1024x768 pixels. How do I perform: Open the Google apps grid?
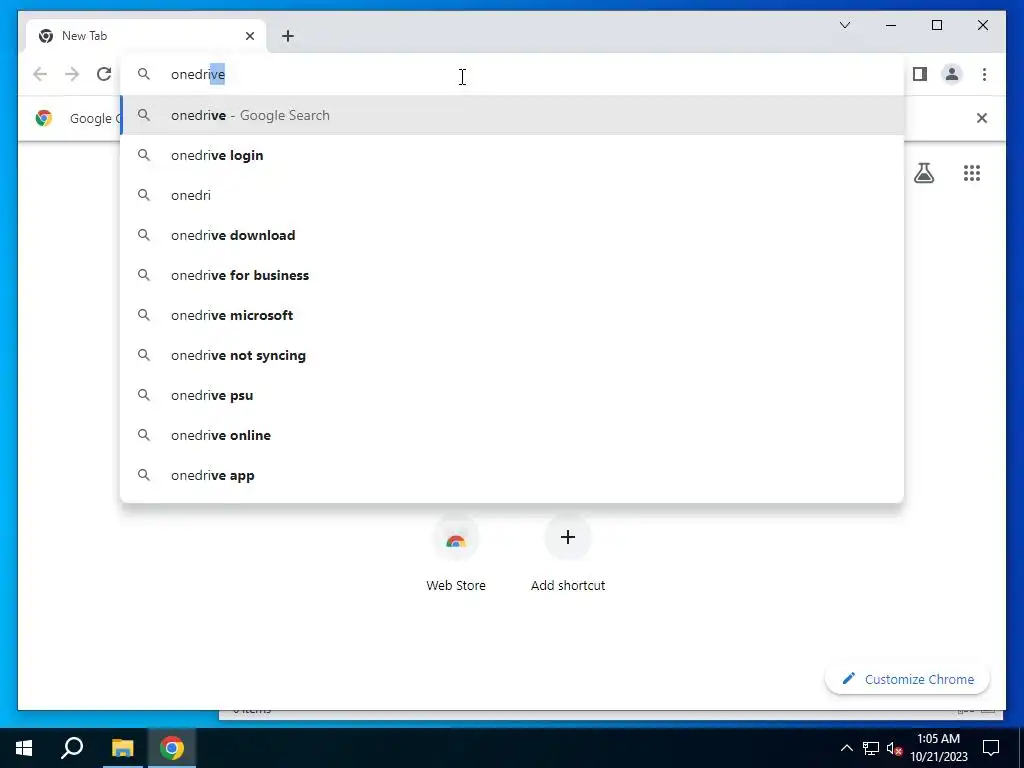(972, 173)
